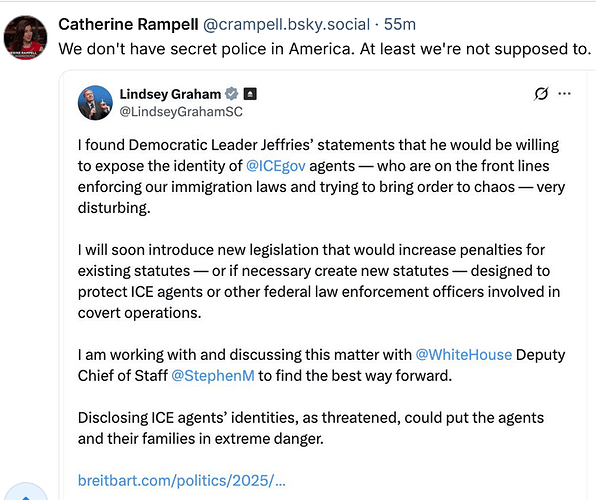Click the Catherine Rampell display name
Screen dimensions: 596x500
(128, 24)
